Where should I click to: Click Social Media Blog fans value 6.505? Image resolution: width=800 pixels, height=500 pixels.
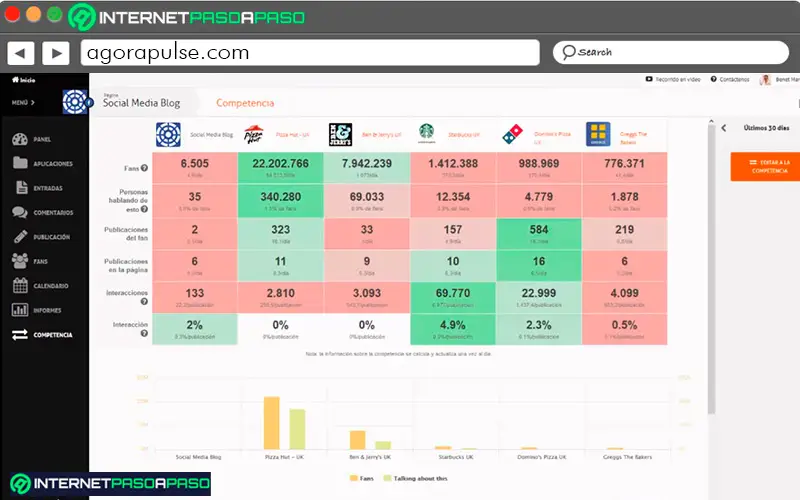tap(195, 164)
